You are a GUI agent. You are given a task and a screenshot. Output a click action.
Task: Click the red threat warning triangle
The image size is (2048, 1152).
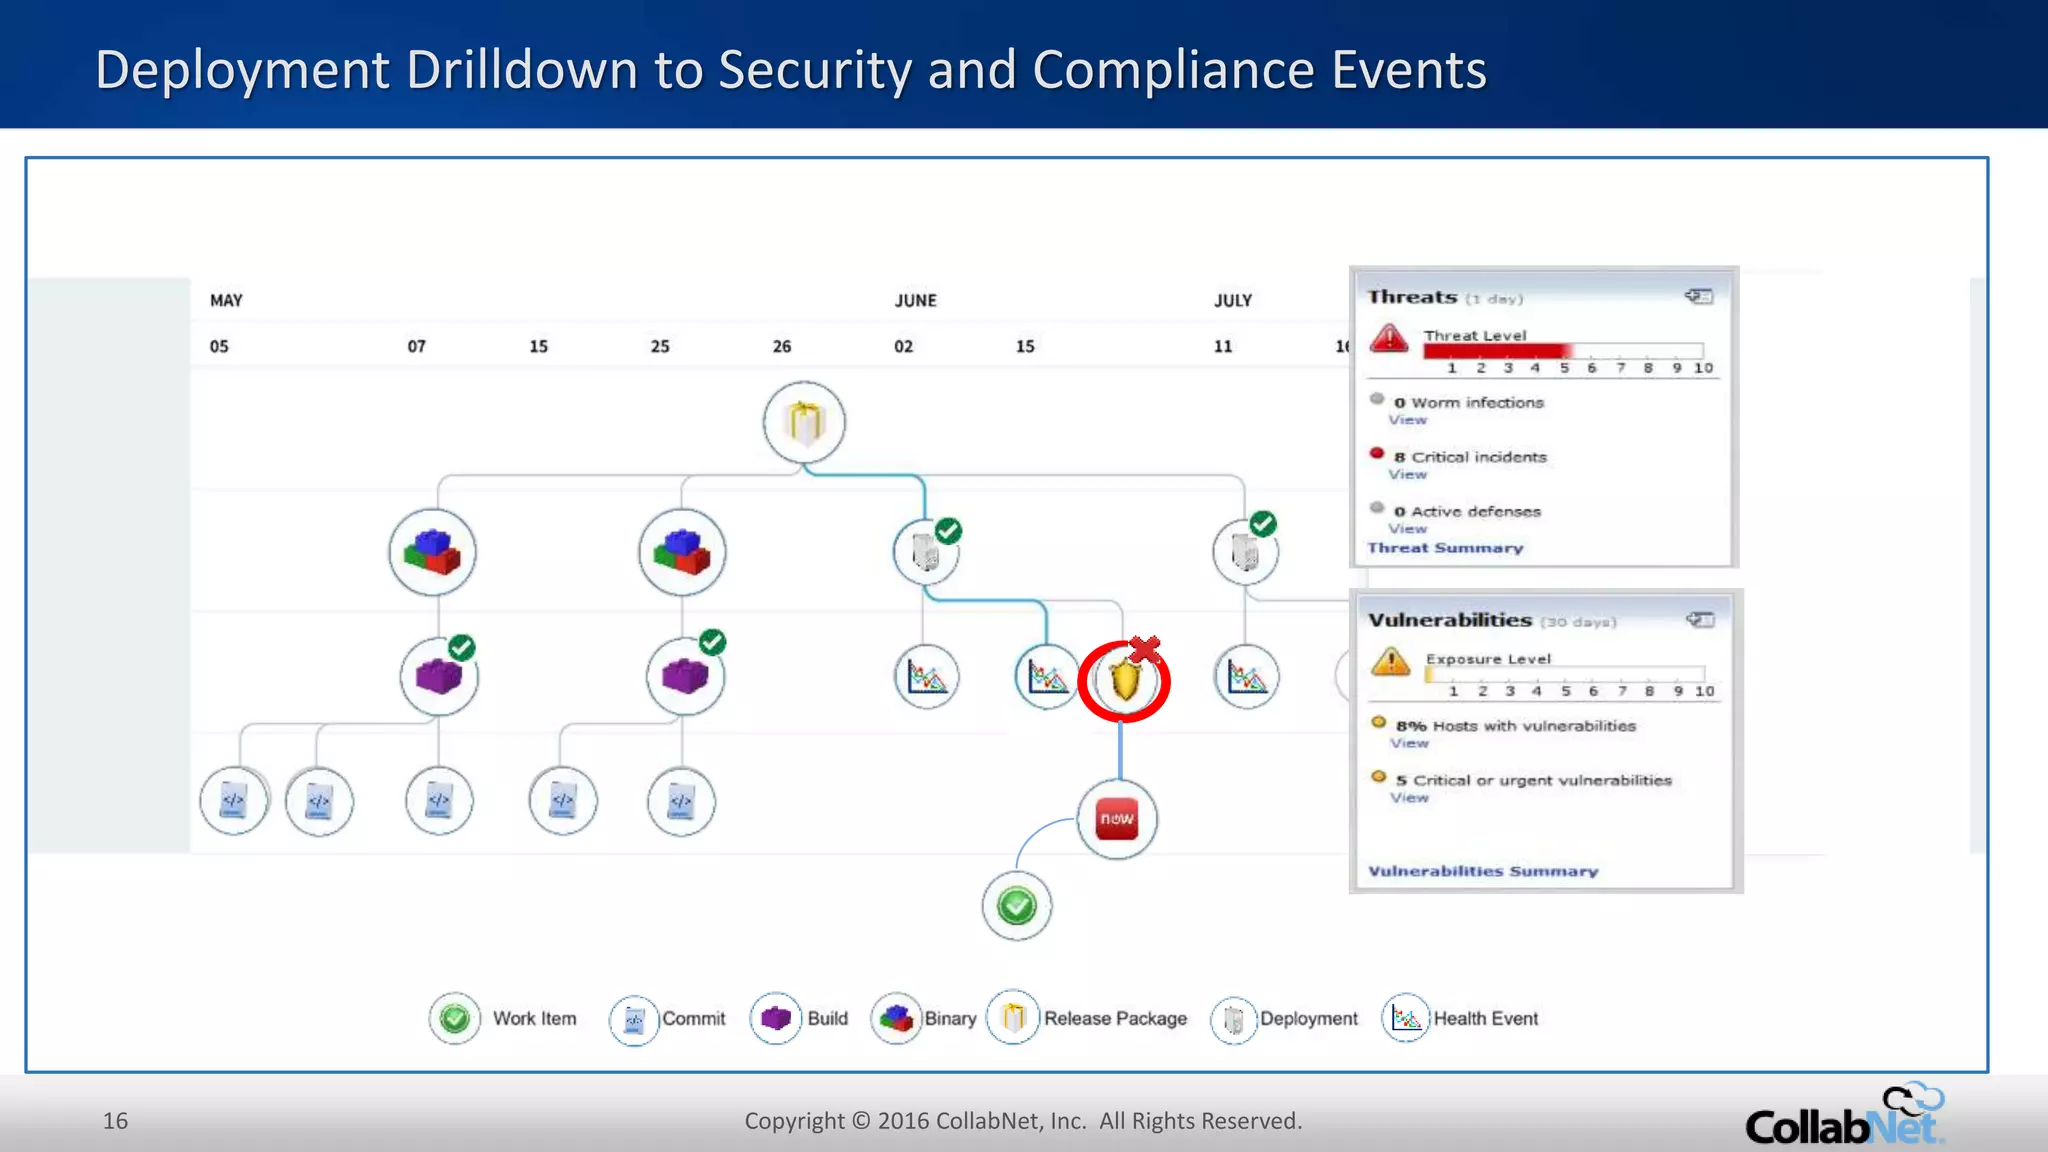(x=1389, y=338)
